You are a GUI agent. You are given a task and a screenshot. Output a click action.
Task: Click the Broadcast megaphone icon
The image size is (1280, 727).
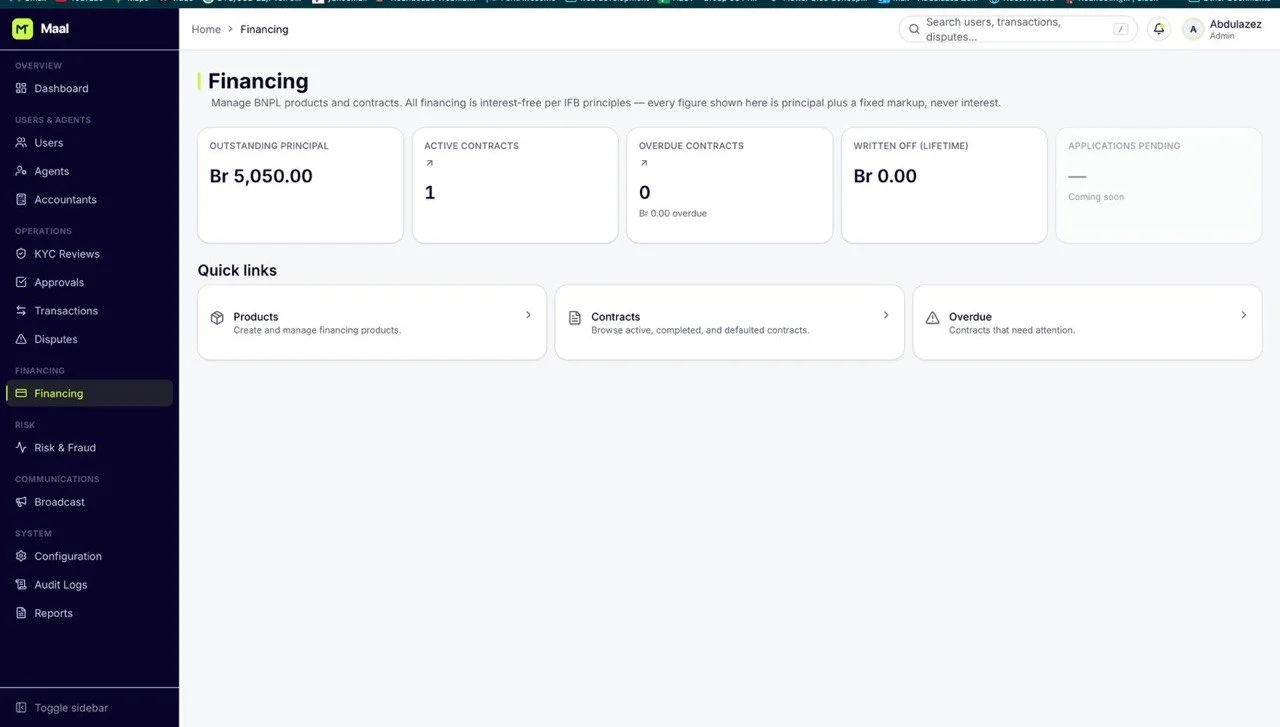coord(21,502)
